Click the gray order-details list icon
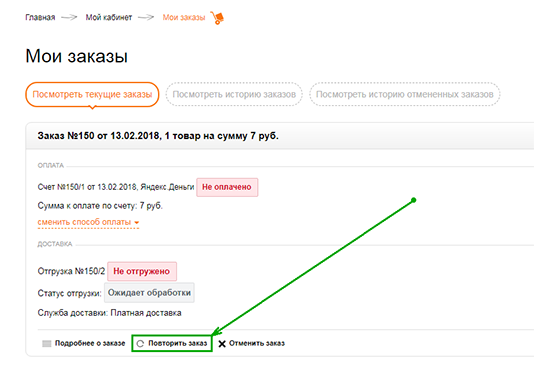Viewport: 534px width, 367px height. tap(46, 344)
